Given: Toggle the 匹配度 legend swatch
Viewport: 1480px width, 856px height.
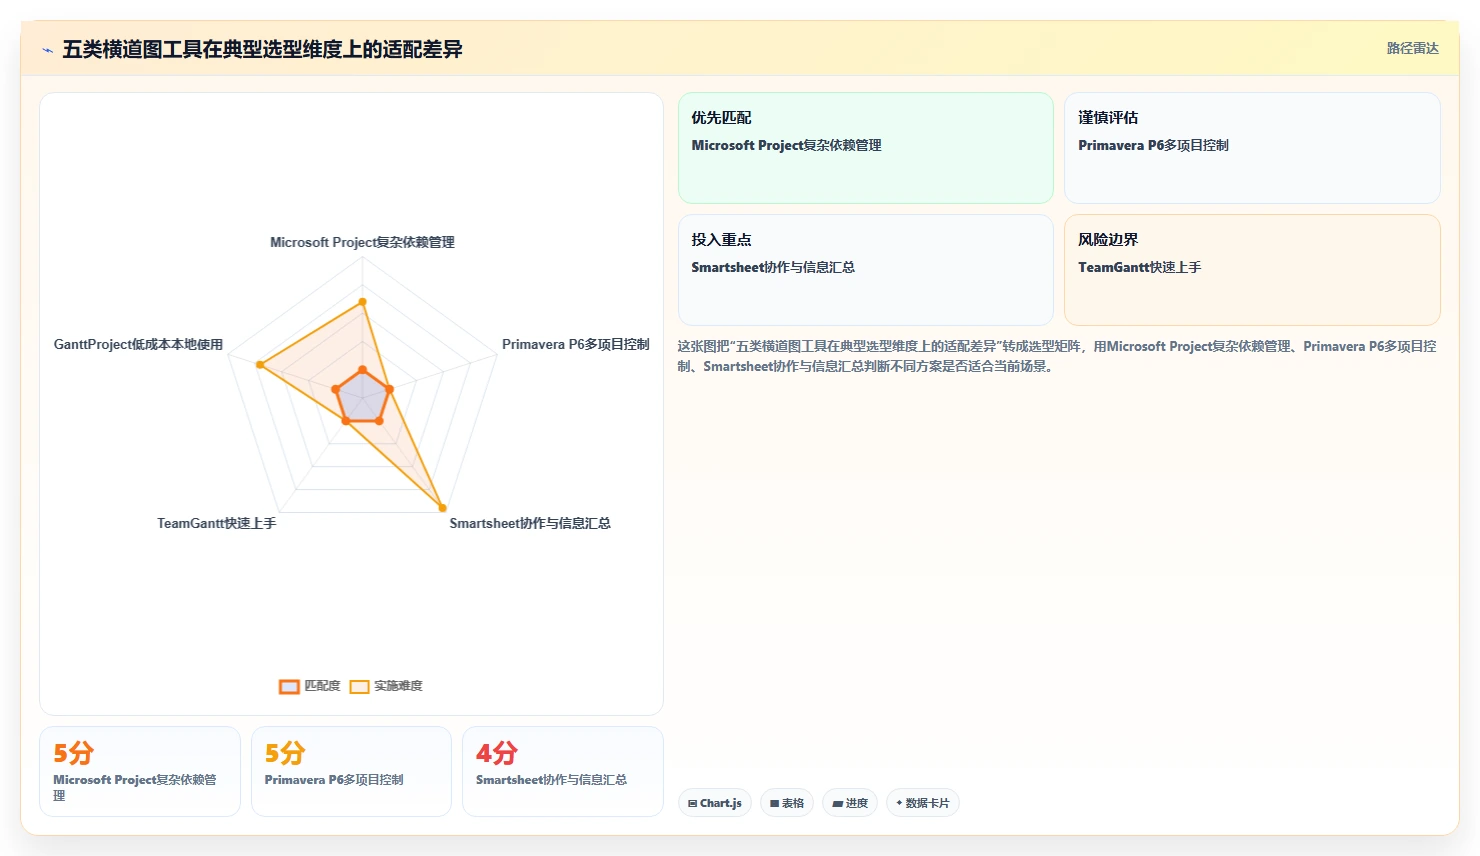Looking at the screenshot, I should coord(289,686).
